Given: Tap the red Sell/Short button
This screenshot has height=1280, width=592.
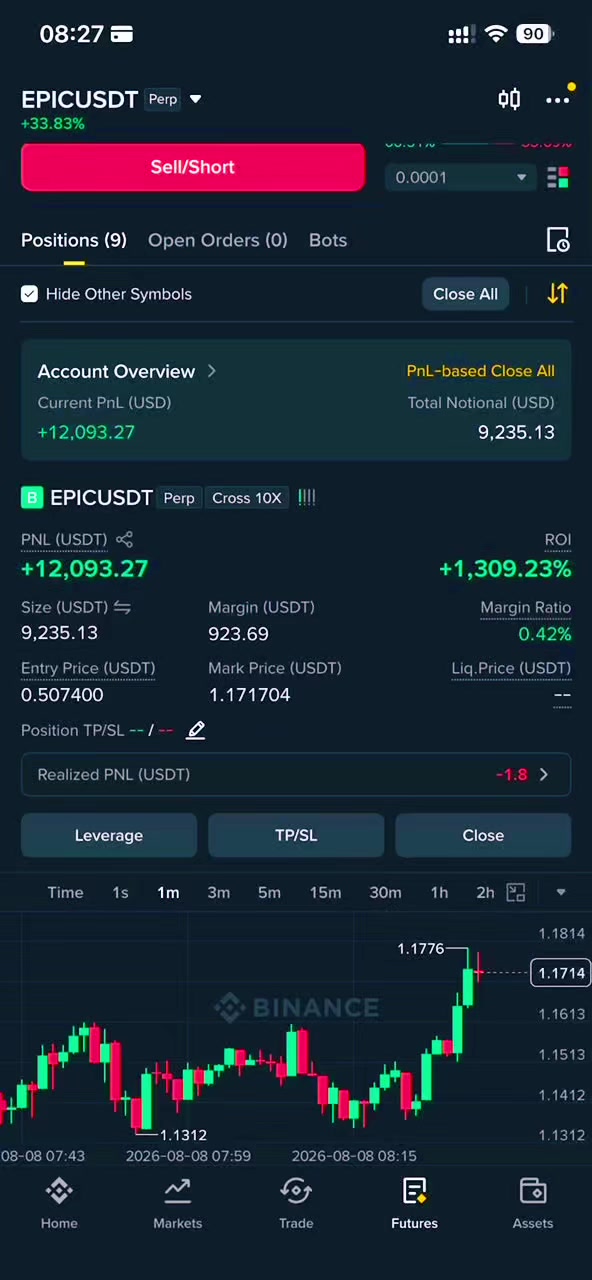Looking at the screenshot, I should (x=193, y=167).
